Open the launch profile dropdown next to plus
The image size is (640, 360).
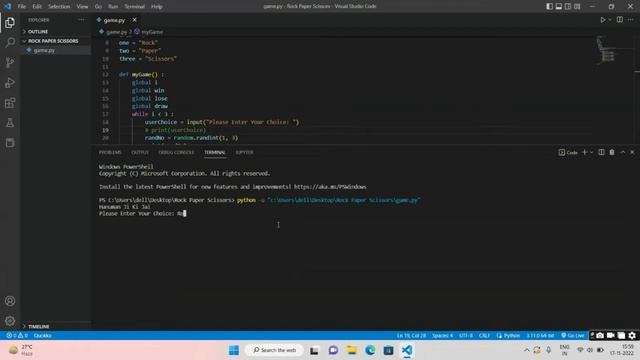coord(591,152)
